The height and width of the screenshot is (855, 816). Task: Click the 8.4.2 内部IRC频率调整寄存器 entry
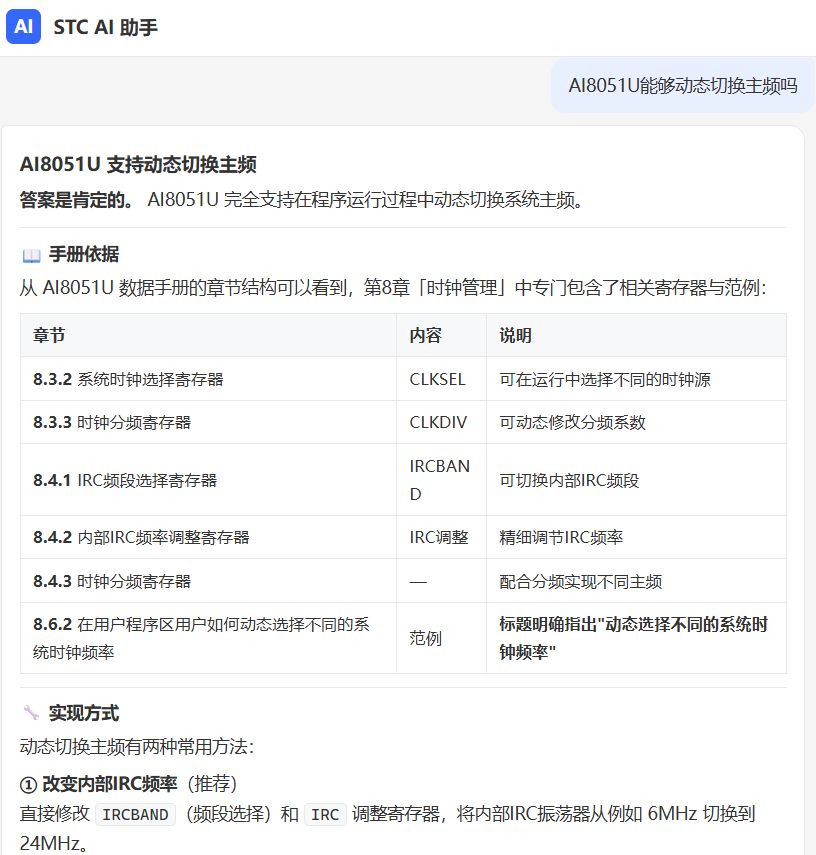tap(141, 537)
